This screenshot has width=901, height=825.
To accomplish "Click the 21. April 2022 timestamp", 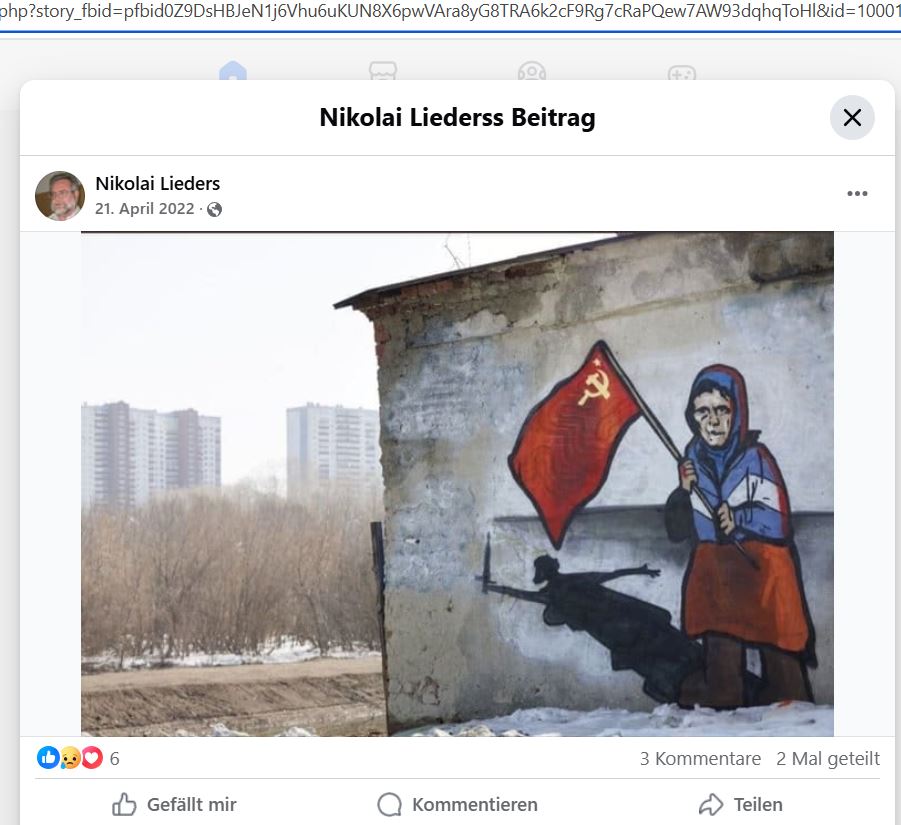I will point(145,209).
